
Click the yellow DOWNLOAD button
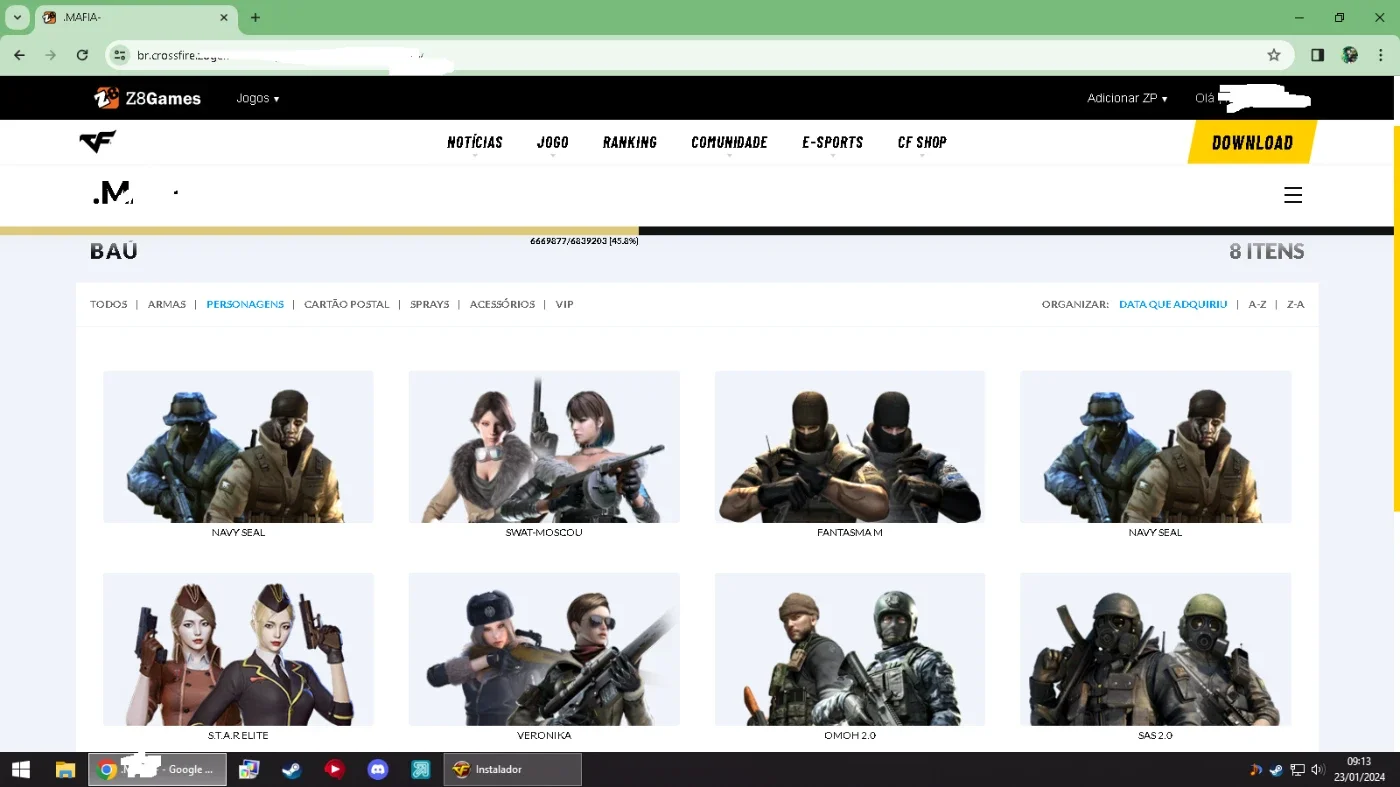click(x=1252, y=142)
